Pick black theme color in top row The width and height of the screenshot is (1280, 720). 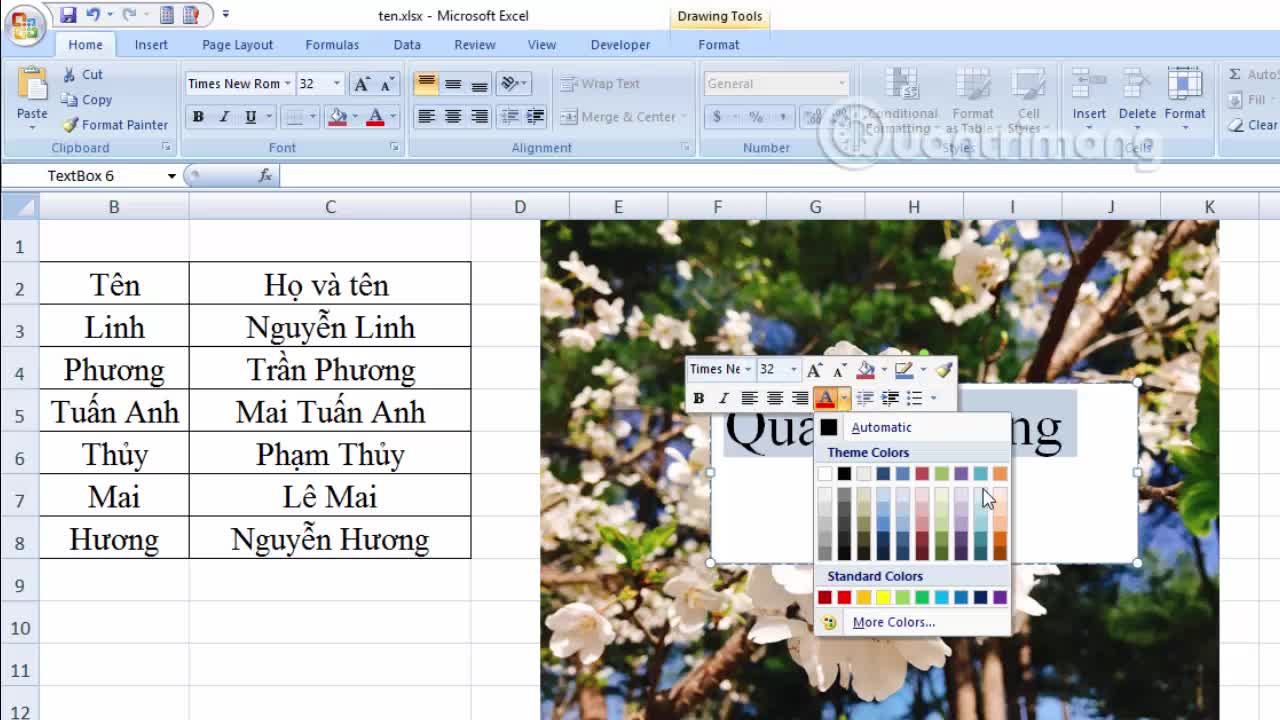coord(844,473)
